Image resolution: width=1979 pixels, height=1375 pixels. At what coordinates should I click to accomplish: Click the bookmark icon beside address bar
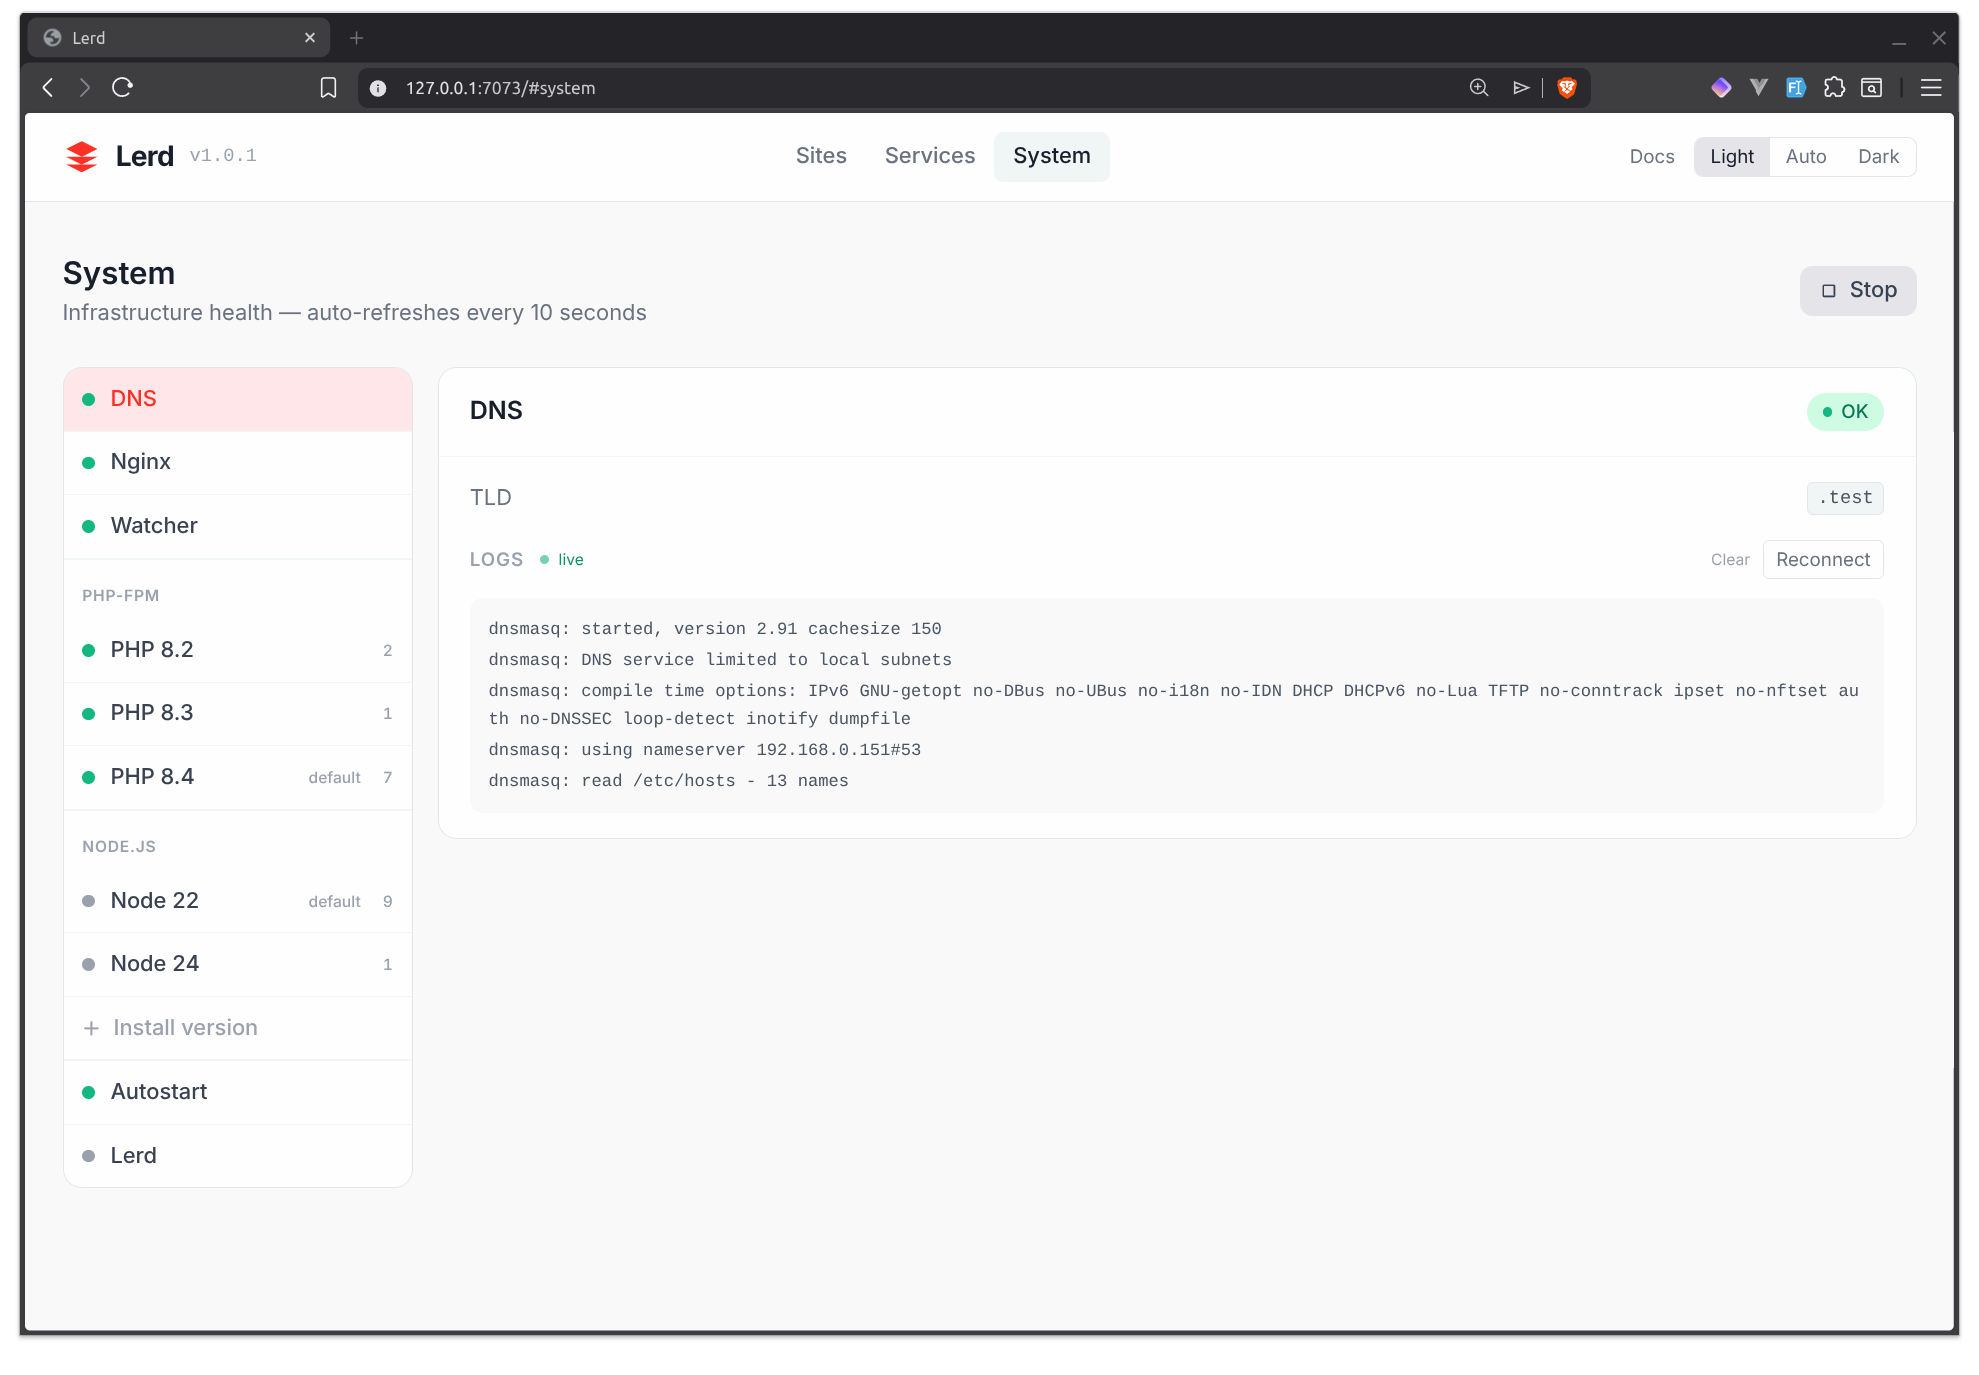[x=328, y=88]
